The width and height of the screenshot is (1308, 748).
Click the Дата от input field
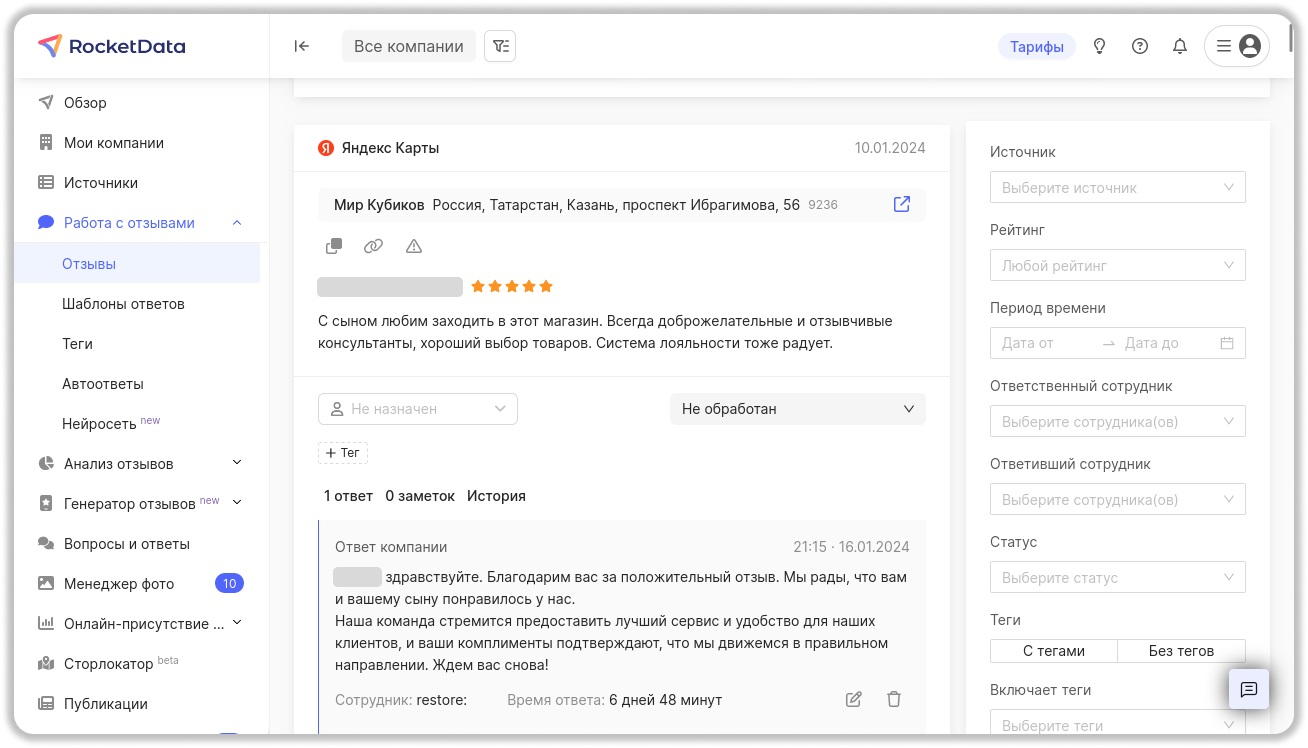tap(1045, 343)
